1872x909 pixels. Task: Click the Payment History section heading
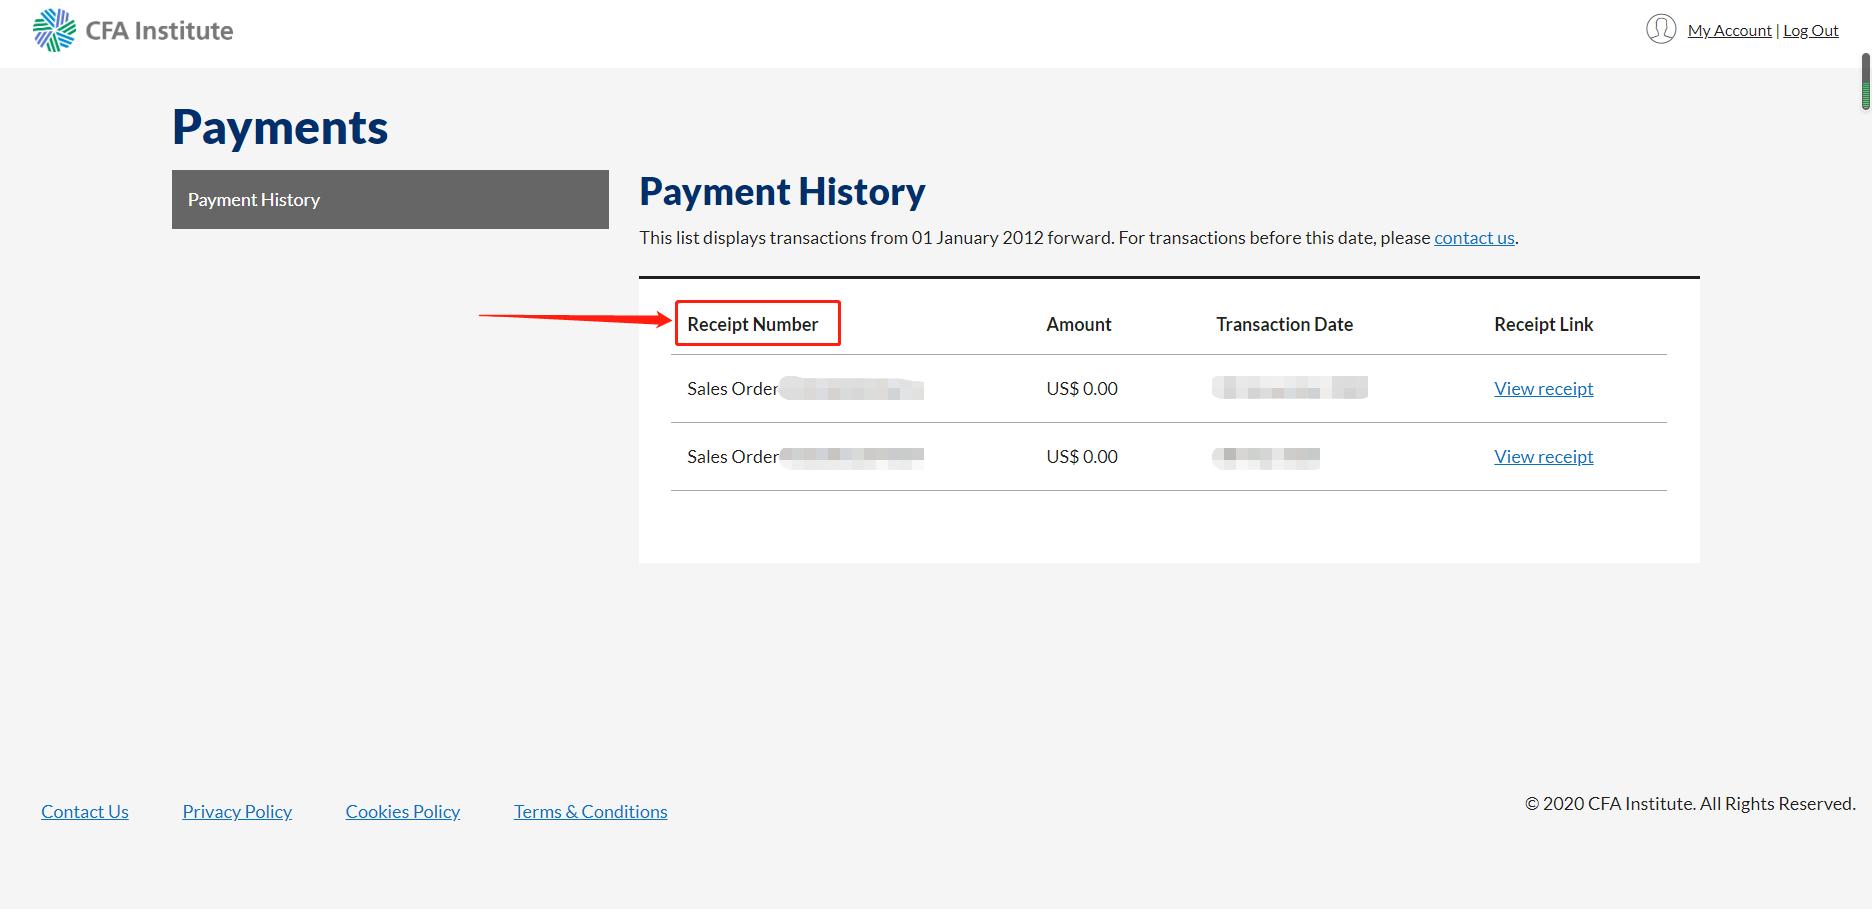click(782, 192)
